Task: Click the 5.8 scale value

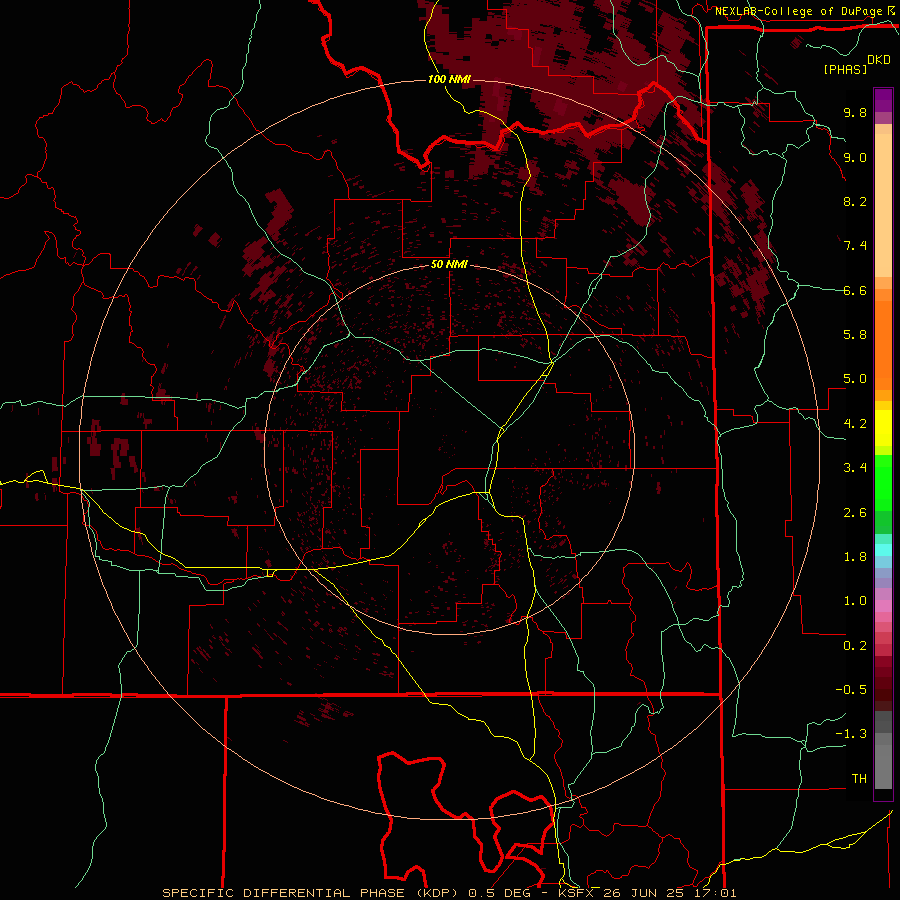Action: pyautogui.click(x=855, y=335)
